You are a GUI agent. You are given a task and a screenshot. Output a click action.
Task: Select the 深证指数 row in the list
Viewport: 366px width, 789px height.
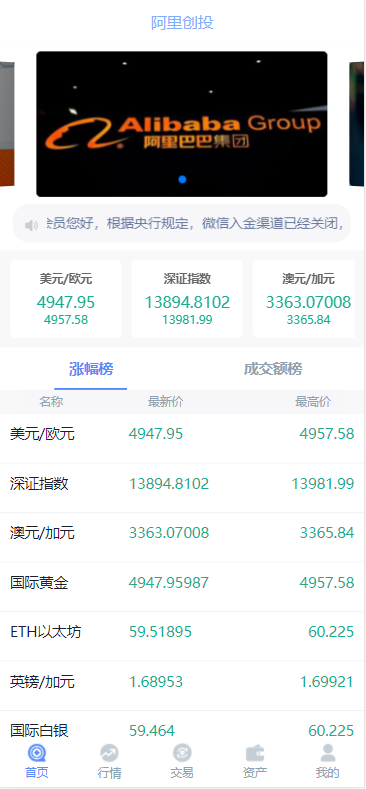(x=182, y=488)
